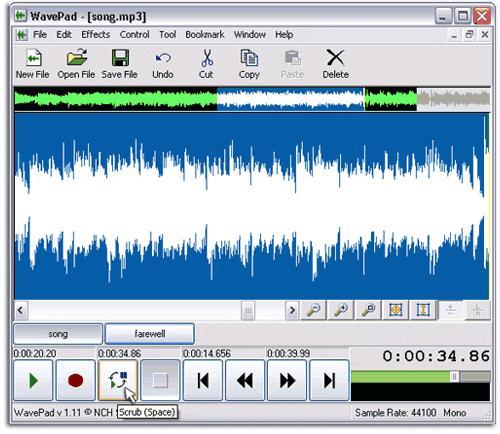500x434 pixels.
Task: Open the Effects menu
Action: pyautogui.click(x=96, y=35)
